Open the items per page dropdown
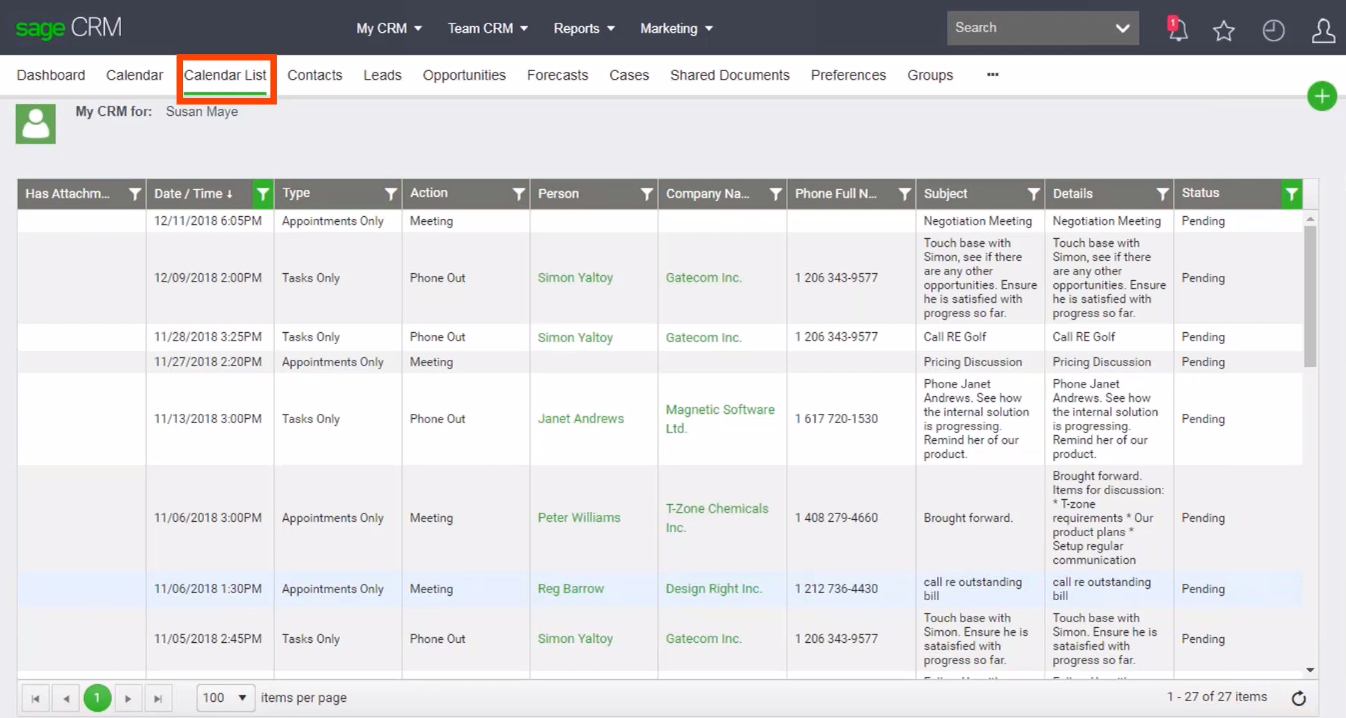This screenshot has width=1346, height=718. click(x=226, y=697)
